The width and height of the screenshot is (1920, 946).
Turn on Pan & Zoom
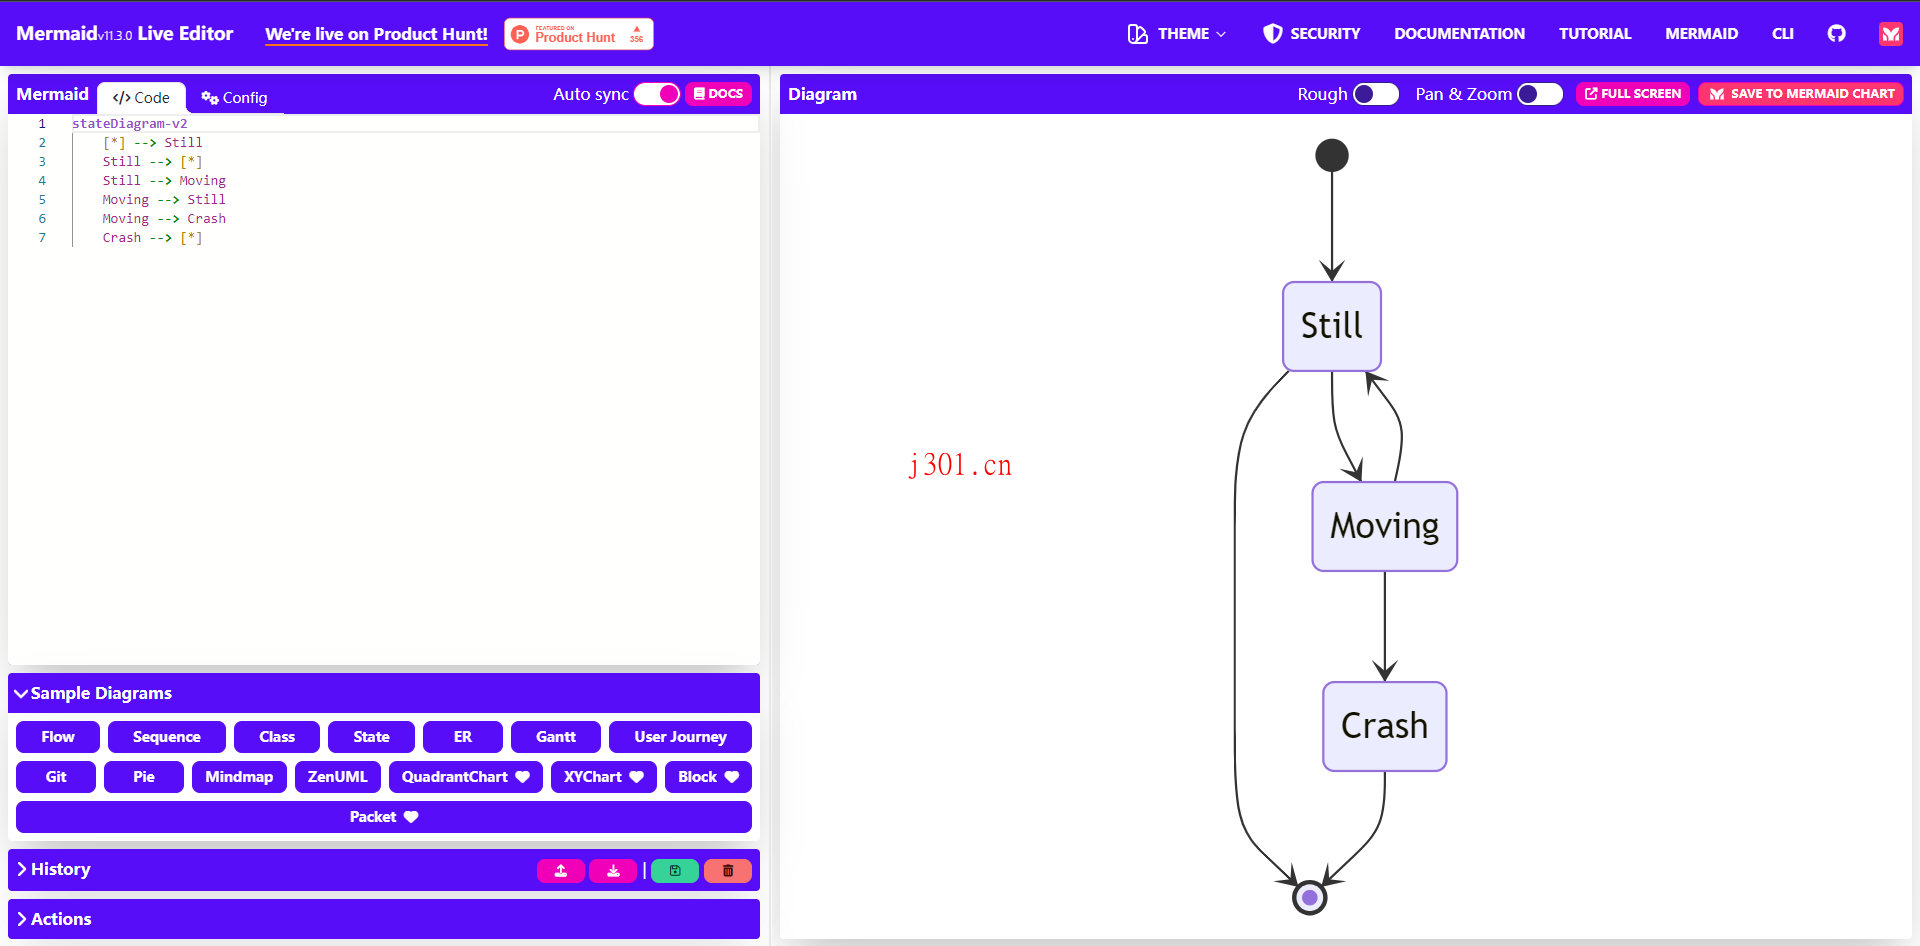(x=1539, y=93)
